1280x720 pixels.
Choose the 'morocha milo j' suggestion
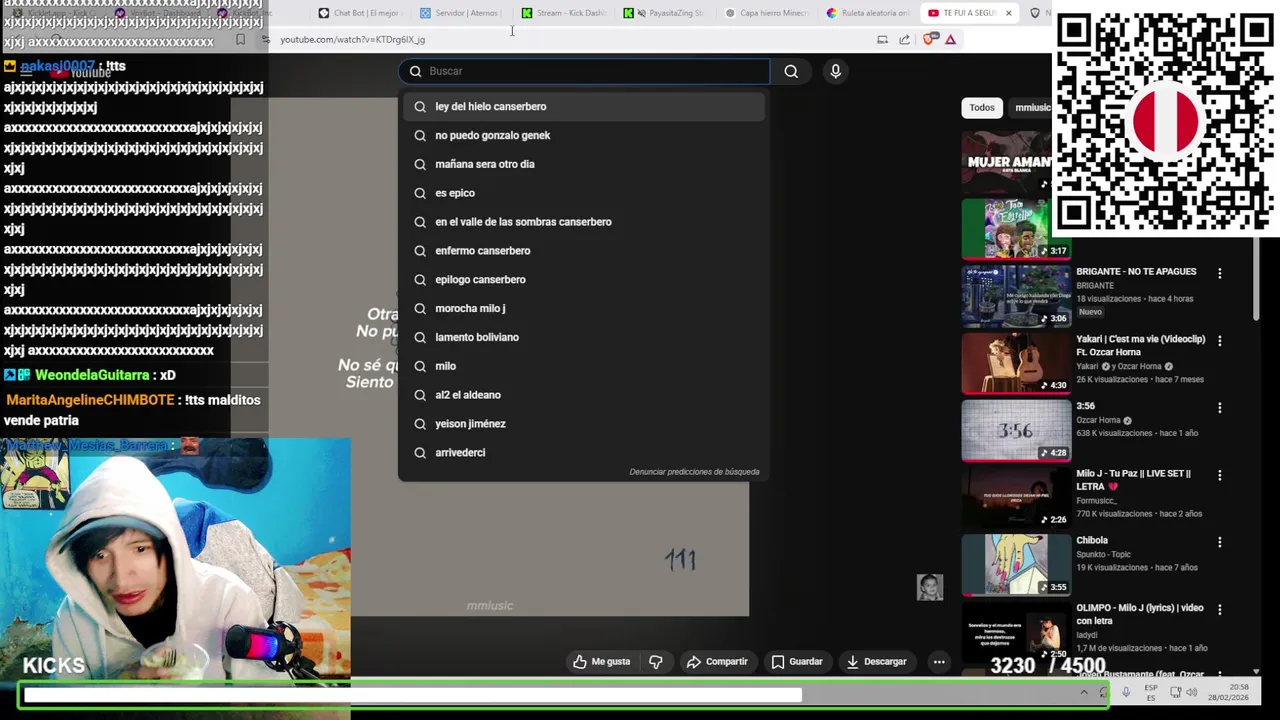(584, 308)
